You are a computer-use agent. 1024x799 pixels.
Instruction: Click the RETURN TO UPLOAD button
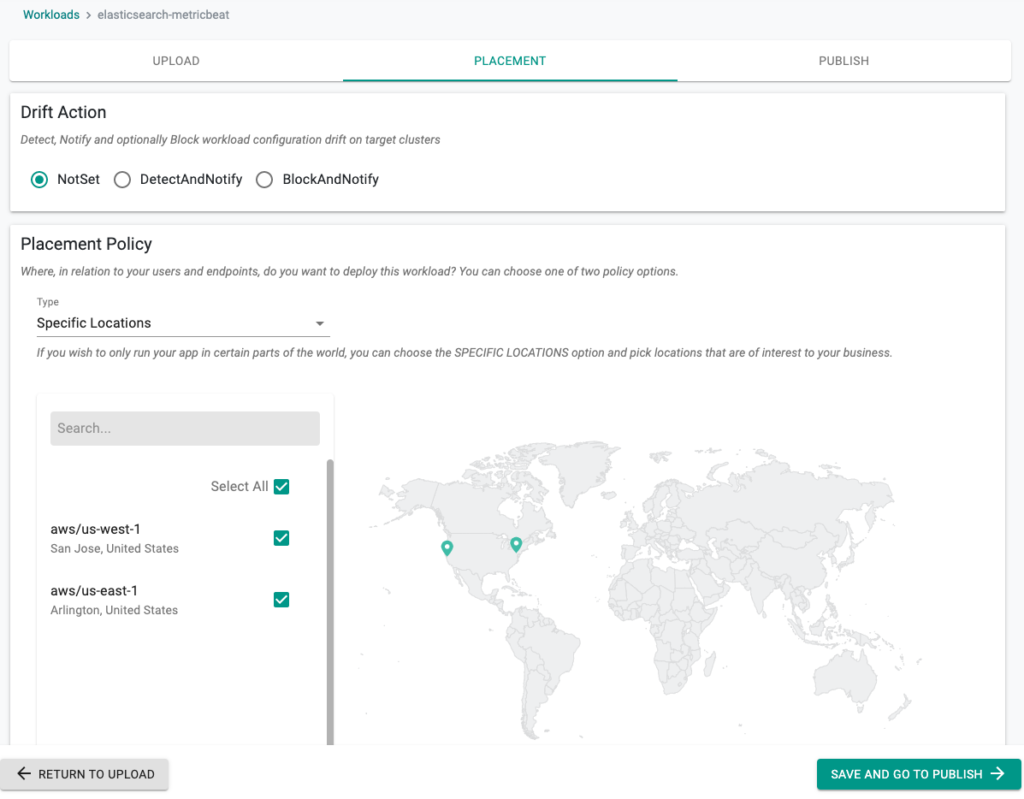click(84, 774)
